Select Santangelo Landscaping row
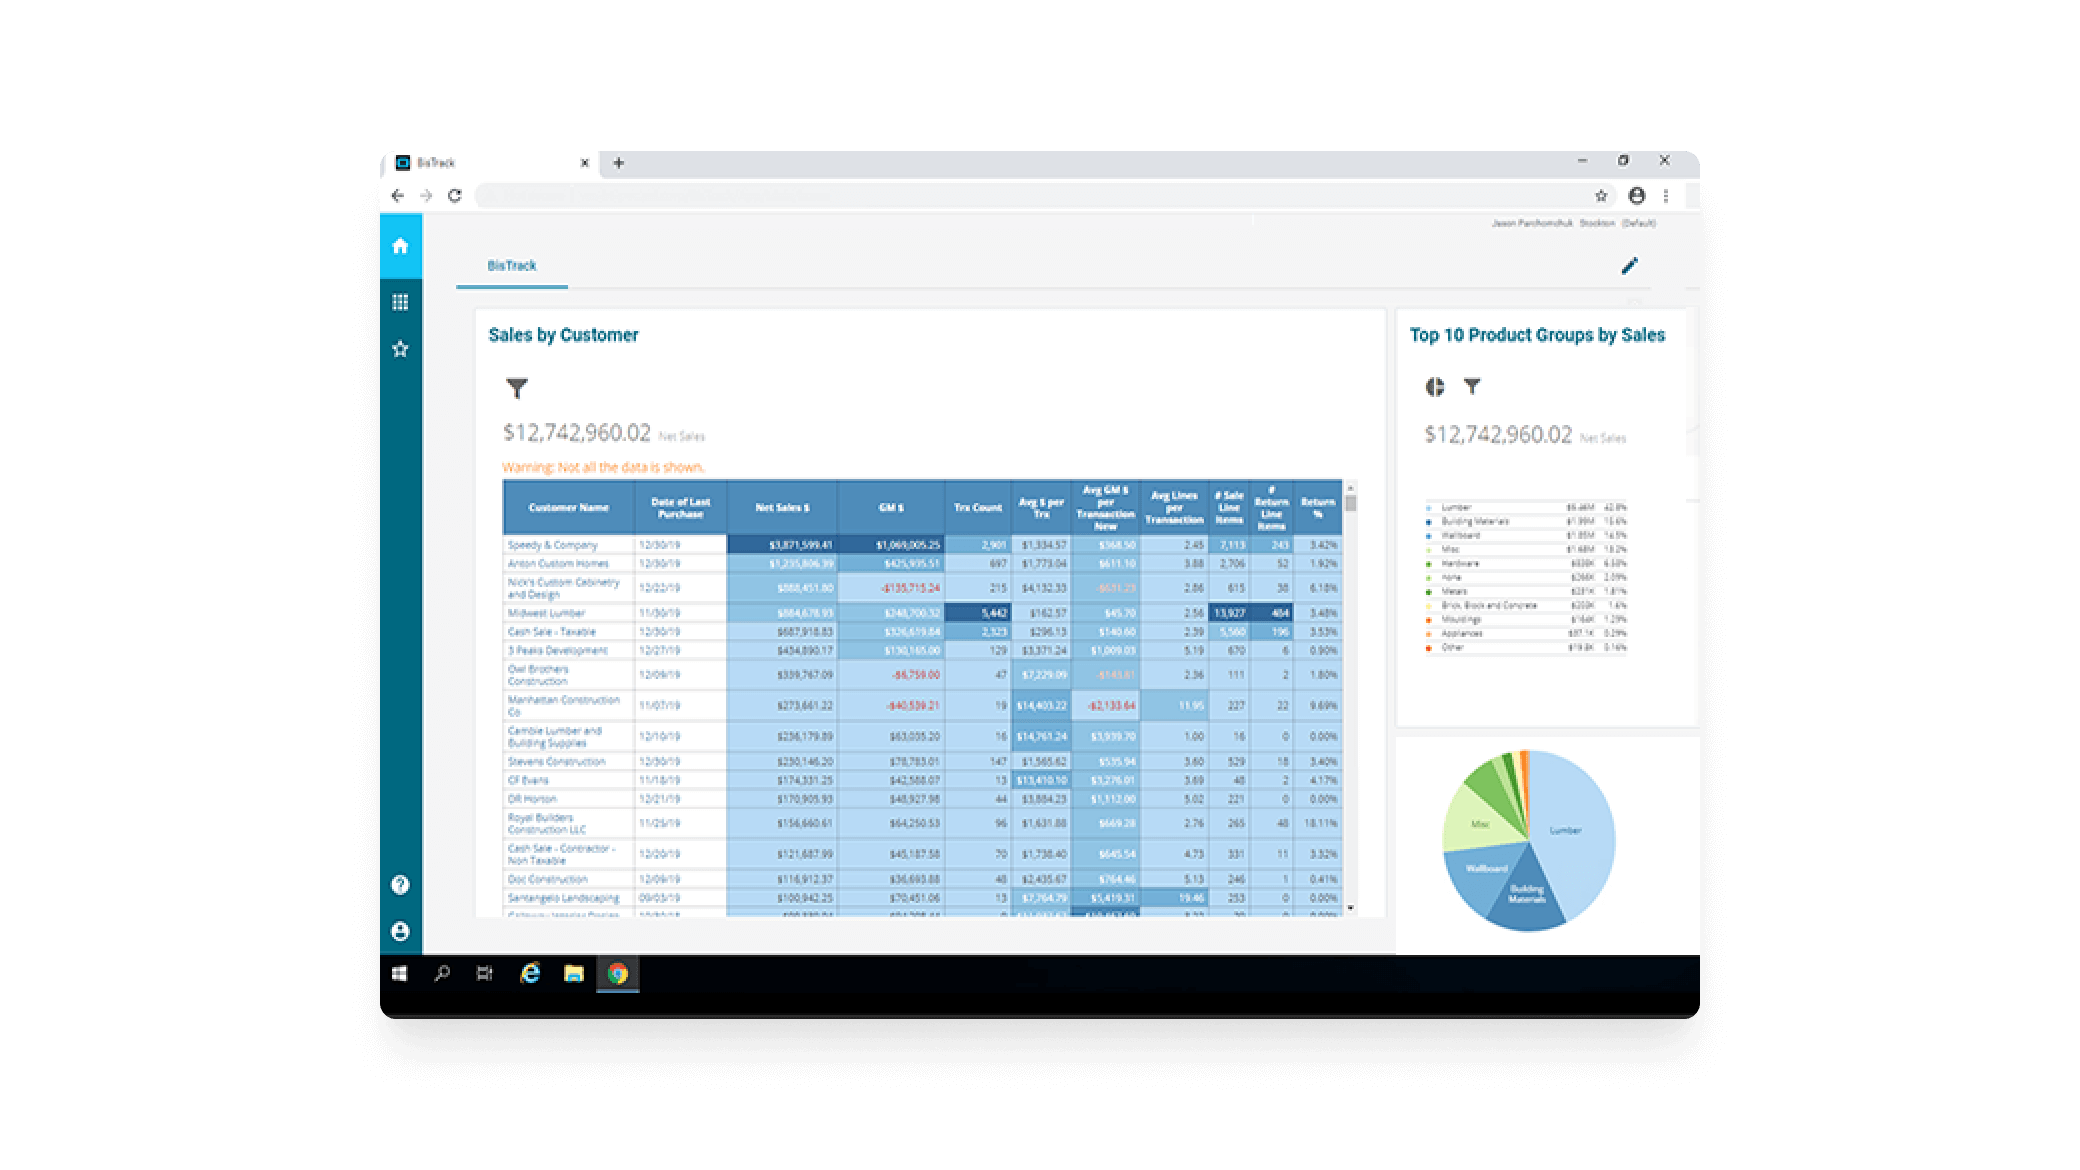The width and height of the screenshot is (2080, 1170). (x=921, y=898)
